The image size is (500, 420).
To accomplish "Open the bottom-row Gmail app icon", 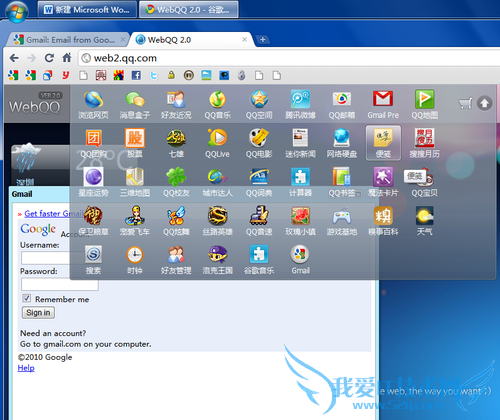I will pyautogui.click(x=300, y=260).
